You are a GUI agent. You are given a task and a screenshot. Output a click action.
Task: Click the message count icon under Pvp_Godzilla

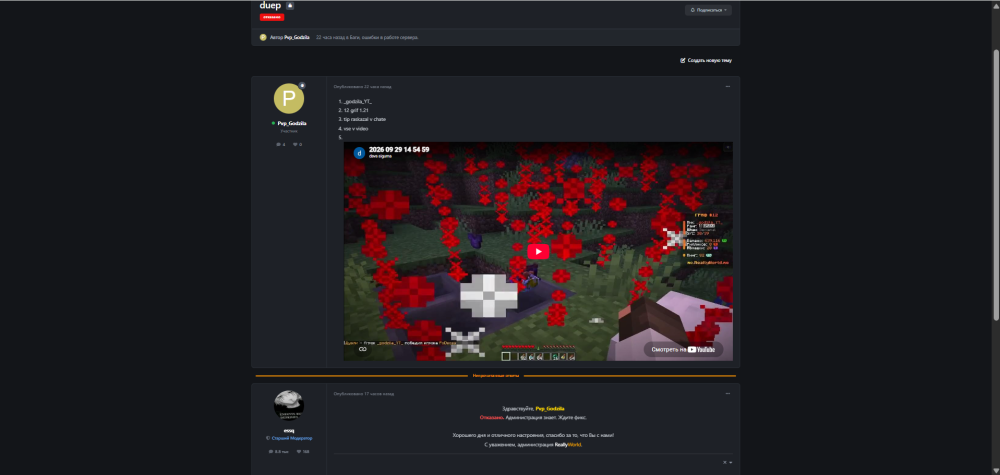[x=280, y=145]
